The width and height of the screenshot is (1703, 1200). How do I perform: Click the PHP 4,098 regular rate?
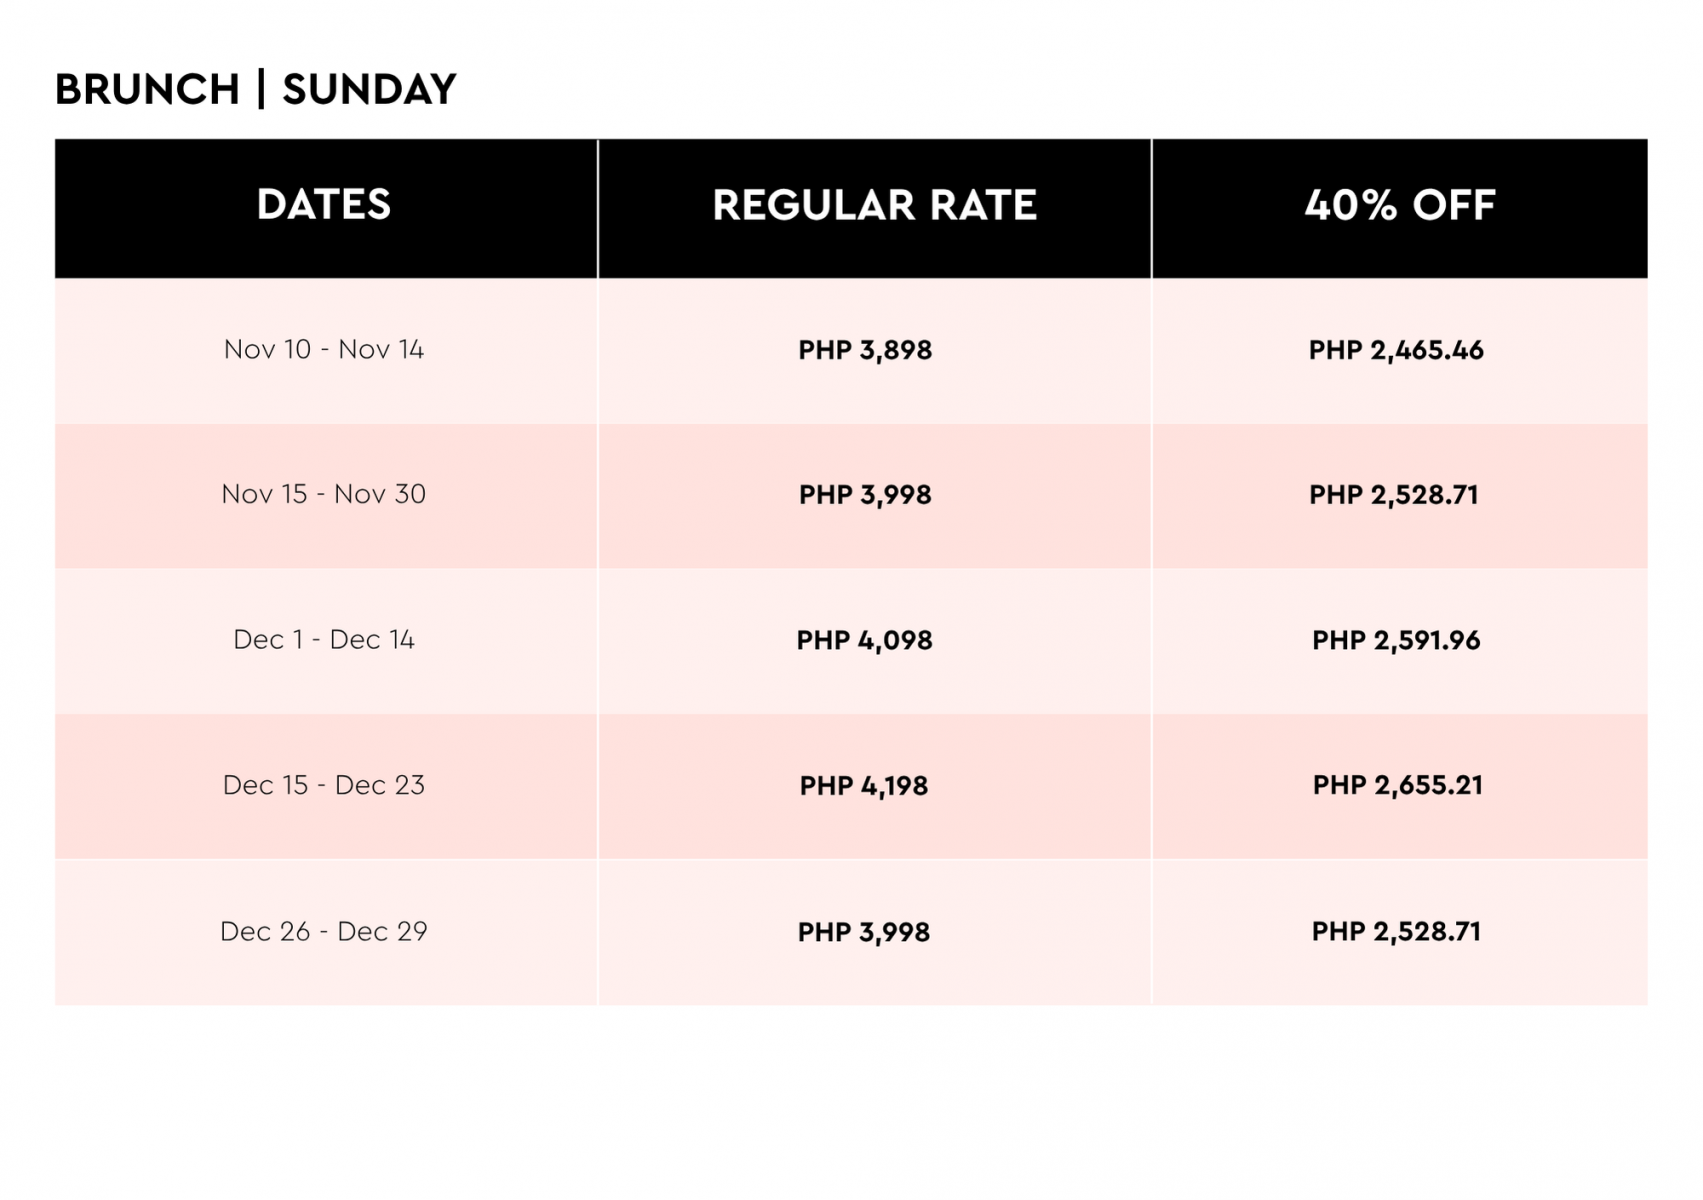pyautogui.click(x=864, y=640)
